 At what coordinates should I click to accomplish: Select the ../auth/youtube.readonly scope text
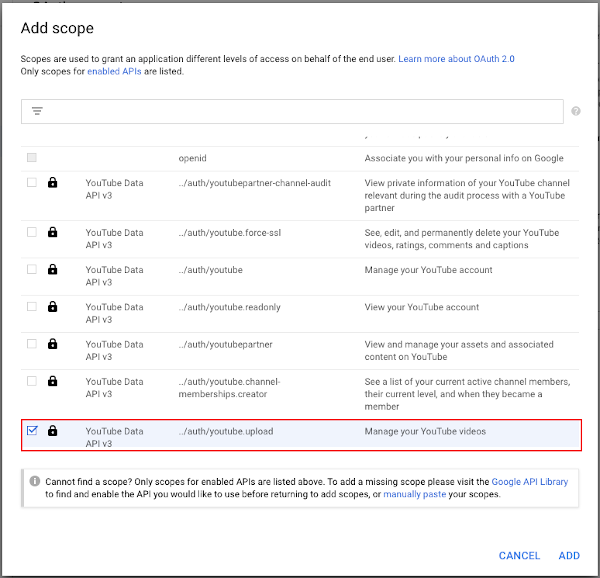pyautogui.click(x=229, y=307)
